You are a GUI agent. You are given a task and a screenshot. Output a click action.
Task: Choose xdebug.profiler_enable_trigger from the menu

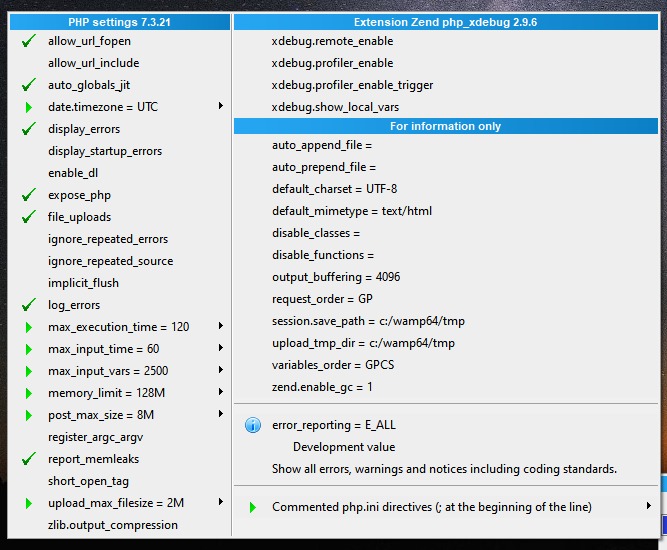(x=352, y=85)
